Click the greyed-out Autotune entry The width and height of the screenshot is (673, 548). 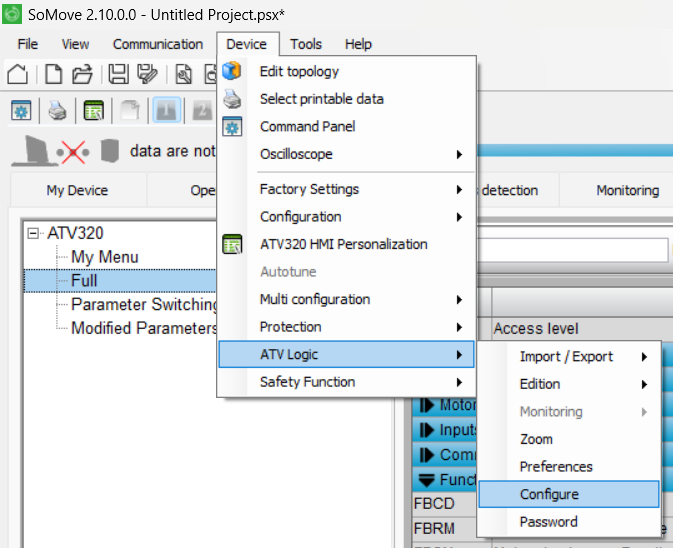(x=346, y=272)
